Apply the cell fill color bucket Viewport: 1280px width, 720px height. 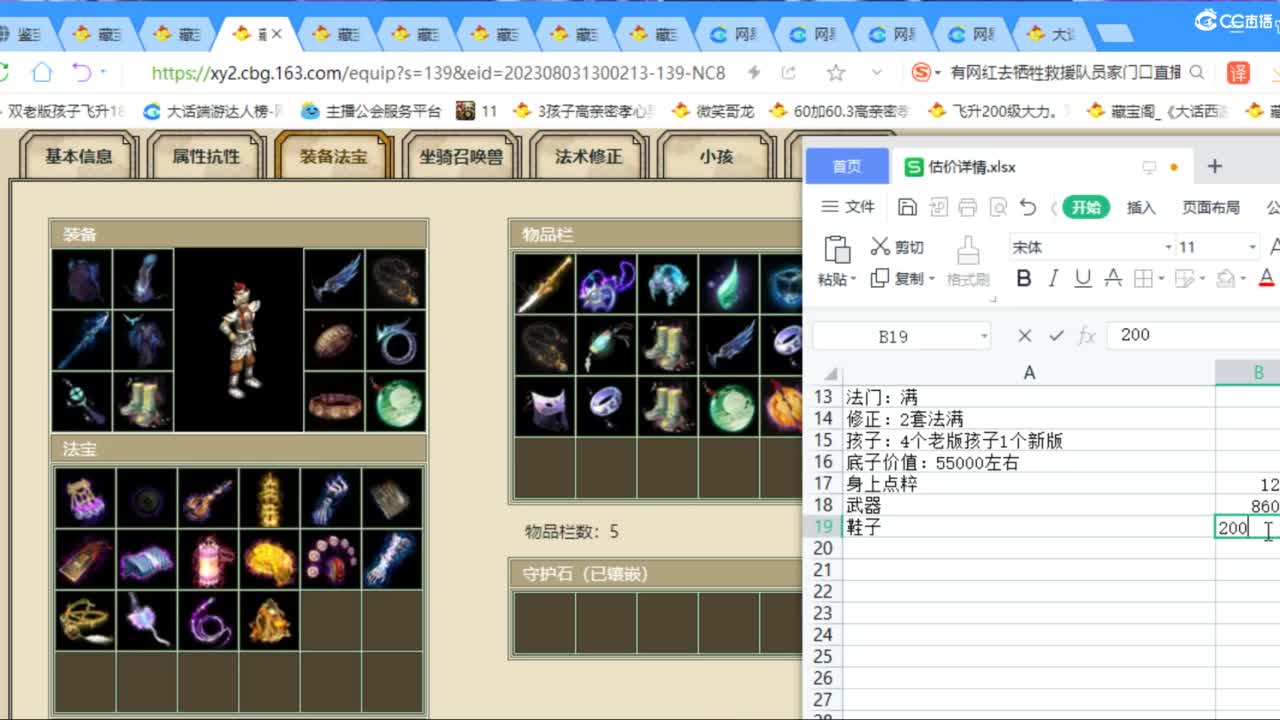pyautogui.click(x=1225, y=278)
